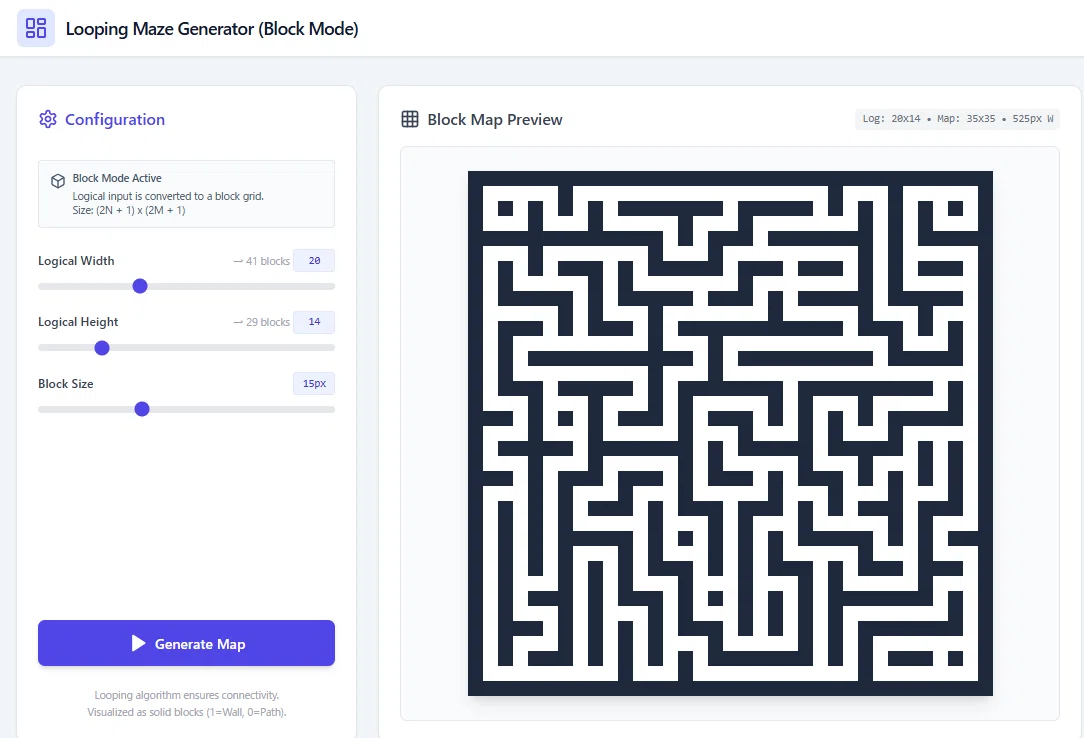Click the Logical Height value field showing 14

(x=314, y=322)
